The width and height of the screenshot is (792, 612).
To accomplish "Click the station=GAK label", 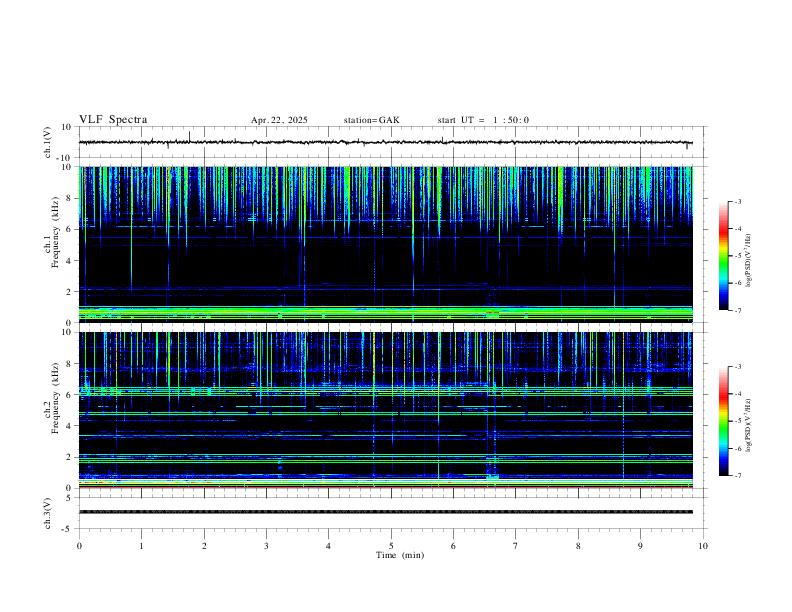I will click(371, 120).
